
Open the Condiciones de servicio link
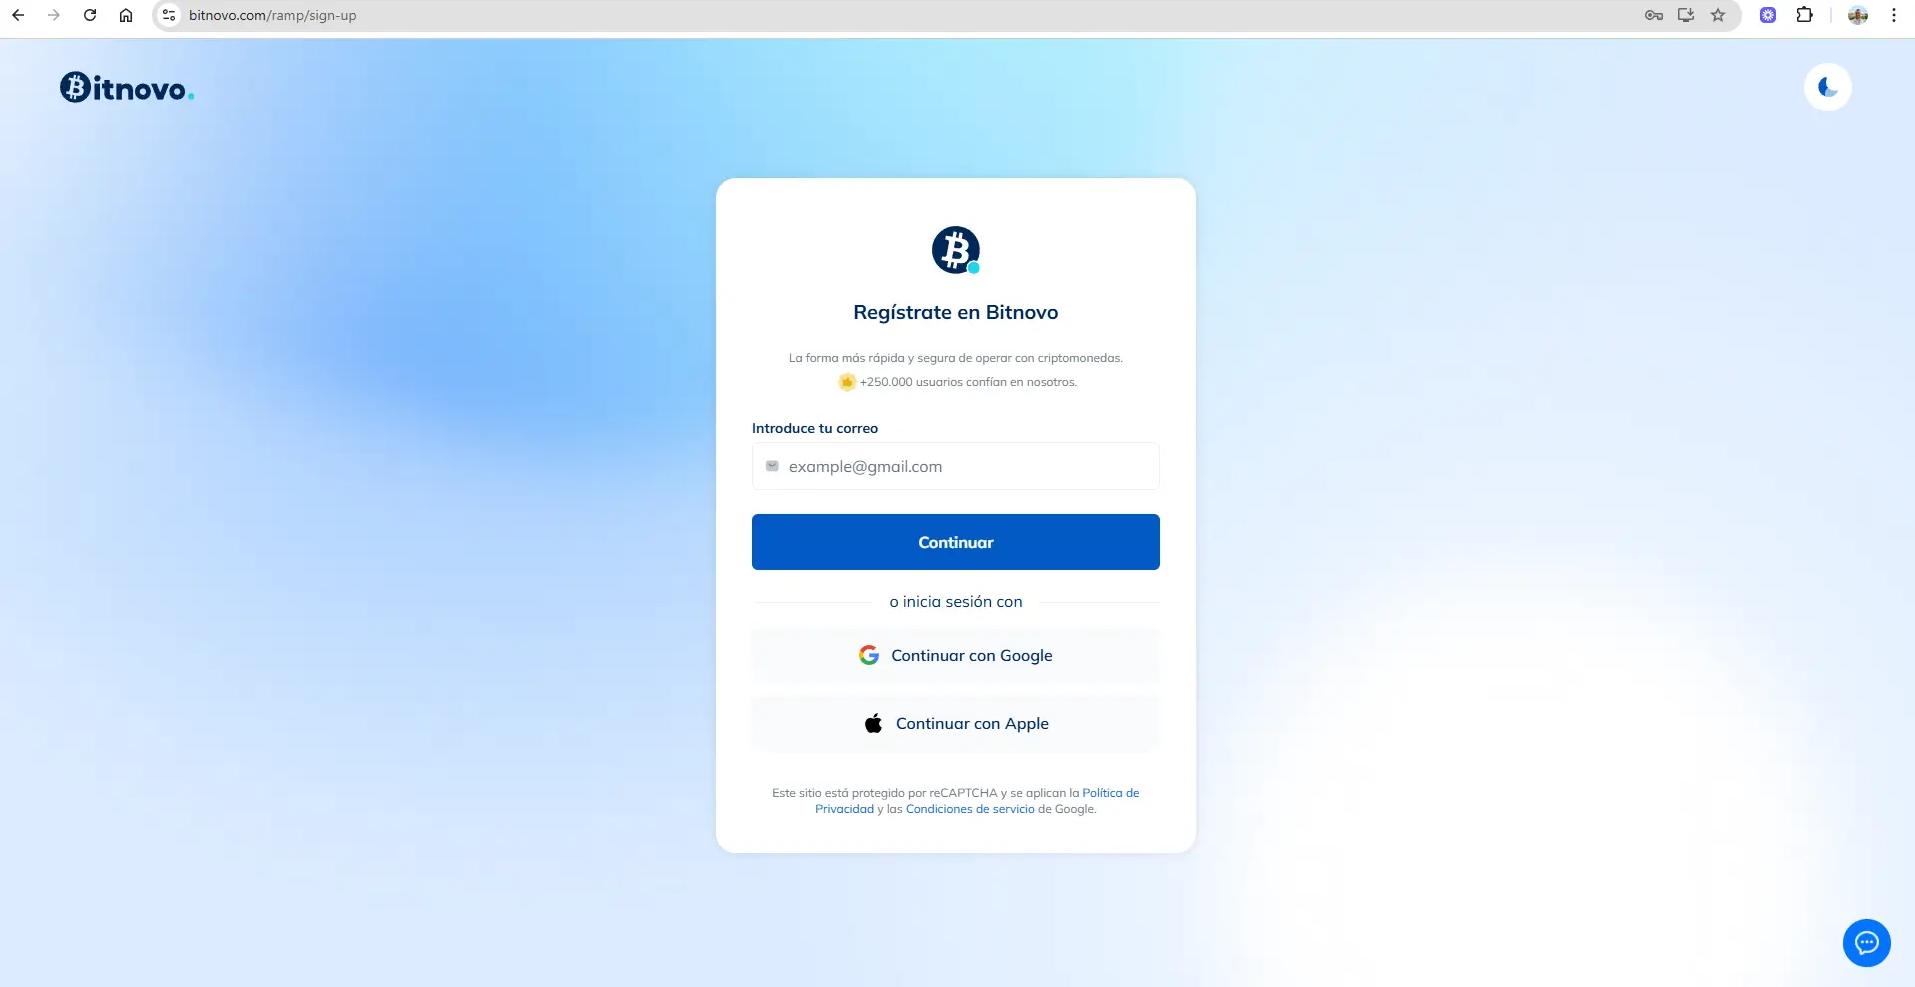(x=970, y=809)
